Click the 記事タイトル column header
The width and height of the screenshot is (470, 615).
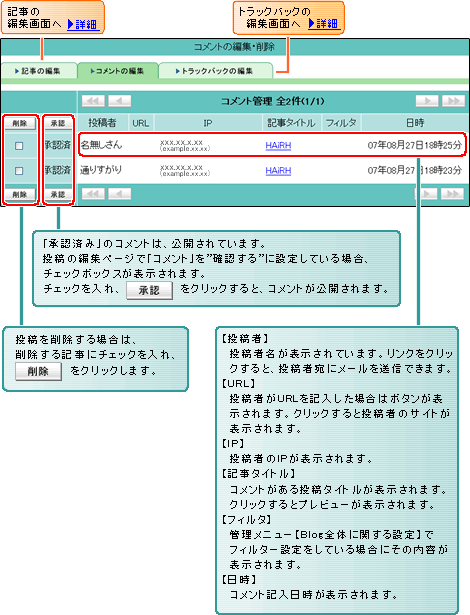click(x=291, y=123)
